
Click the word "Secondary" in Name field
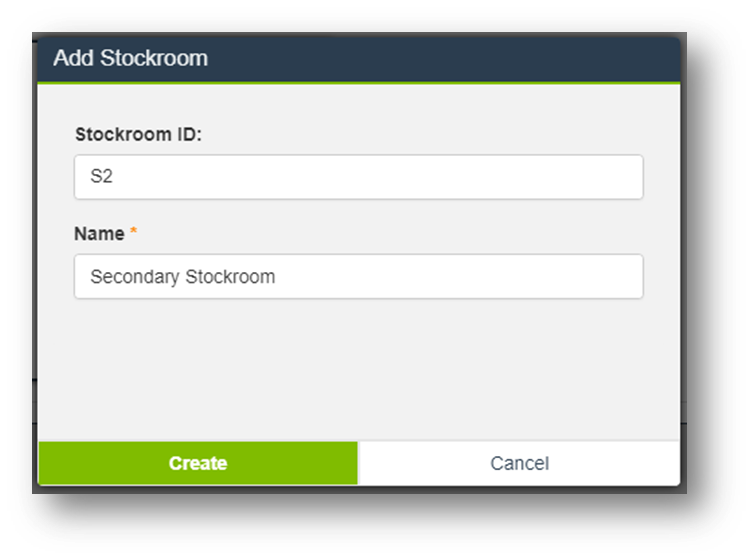click(x=134, y=277)
